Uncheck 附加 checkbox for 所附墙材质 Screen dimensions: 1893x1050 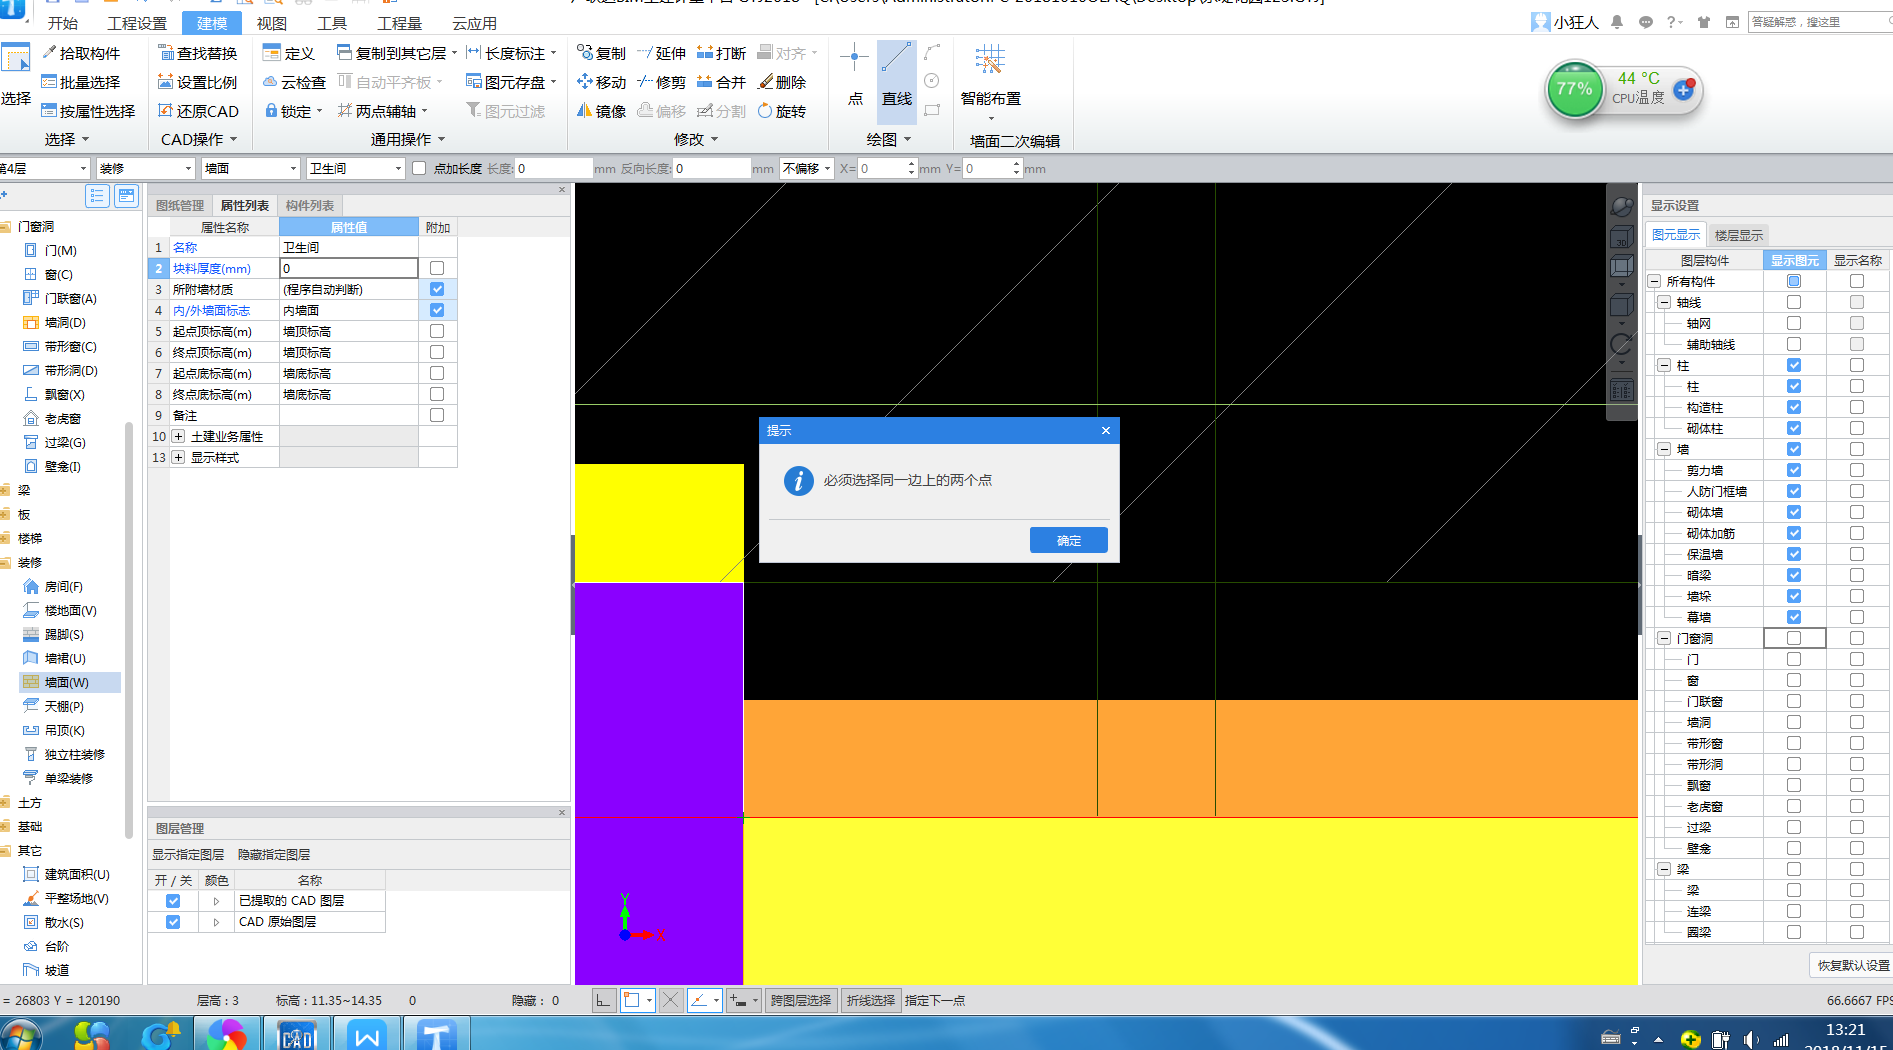(x=437, y=289)
